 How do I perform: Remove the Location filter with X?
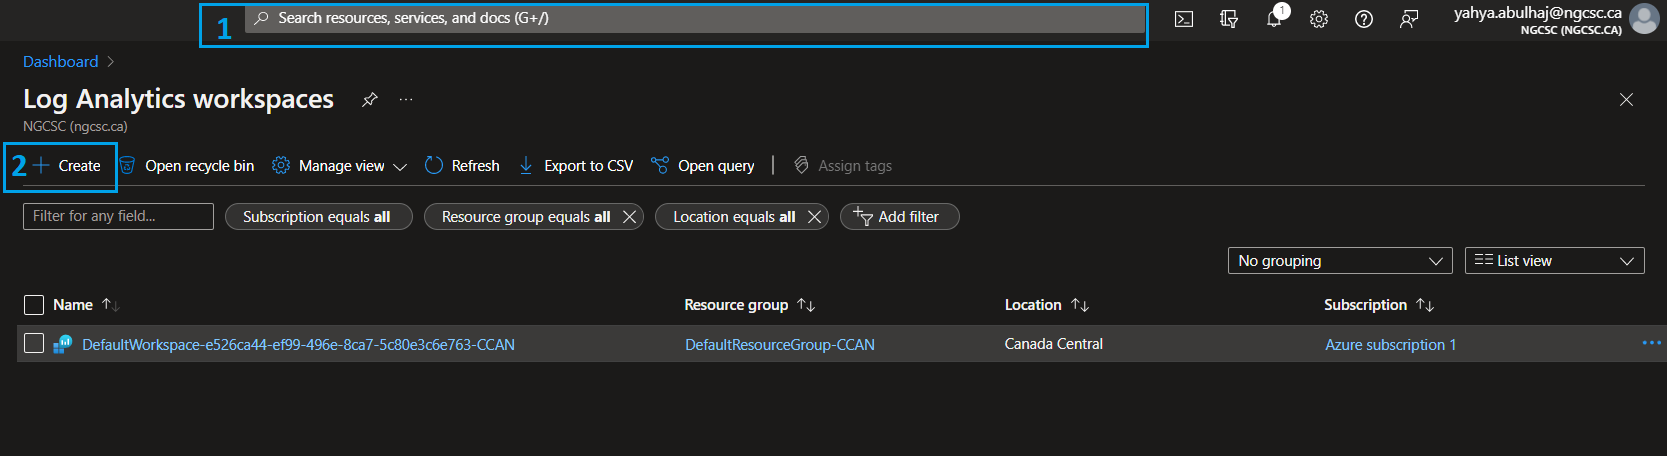point(814,217)
